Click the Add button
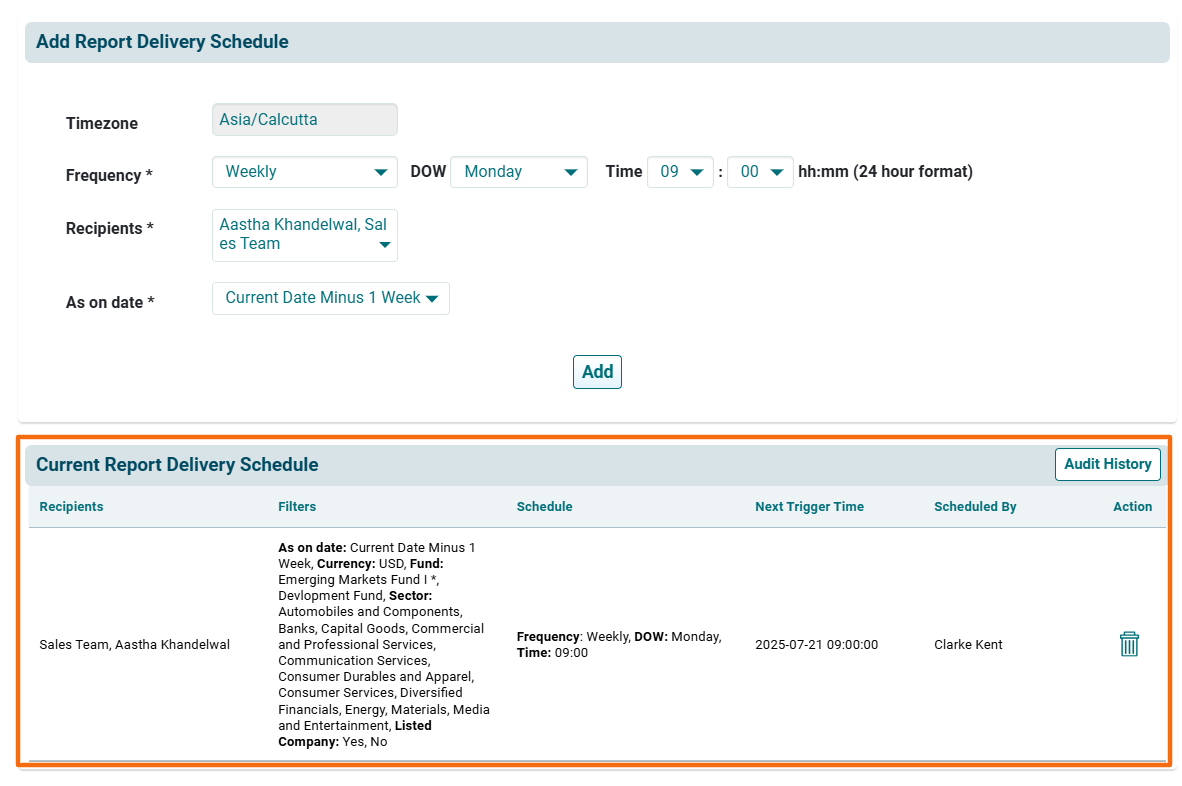Image resolution: width=1182 pixels, height=786 pixels. coord(597,372)
